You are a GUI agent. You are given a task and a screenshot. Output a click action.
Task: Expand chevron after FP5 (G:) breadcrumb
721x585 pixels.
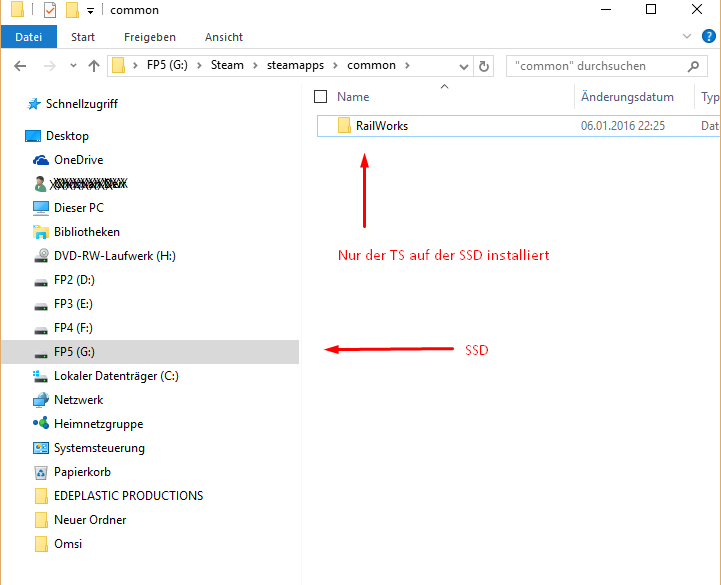[x=199, y=65]
